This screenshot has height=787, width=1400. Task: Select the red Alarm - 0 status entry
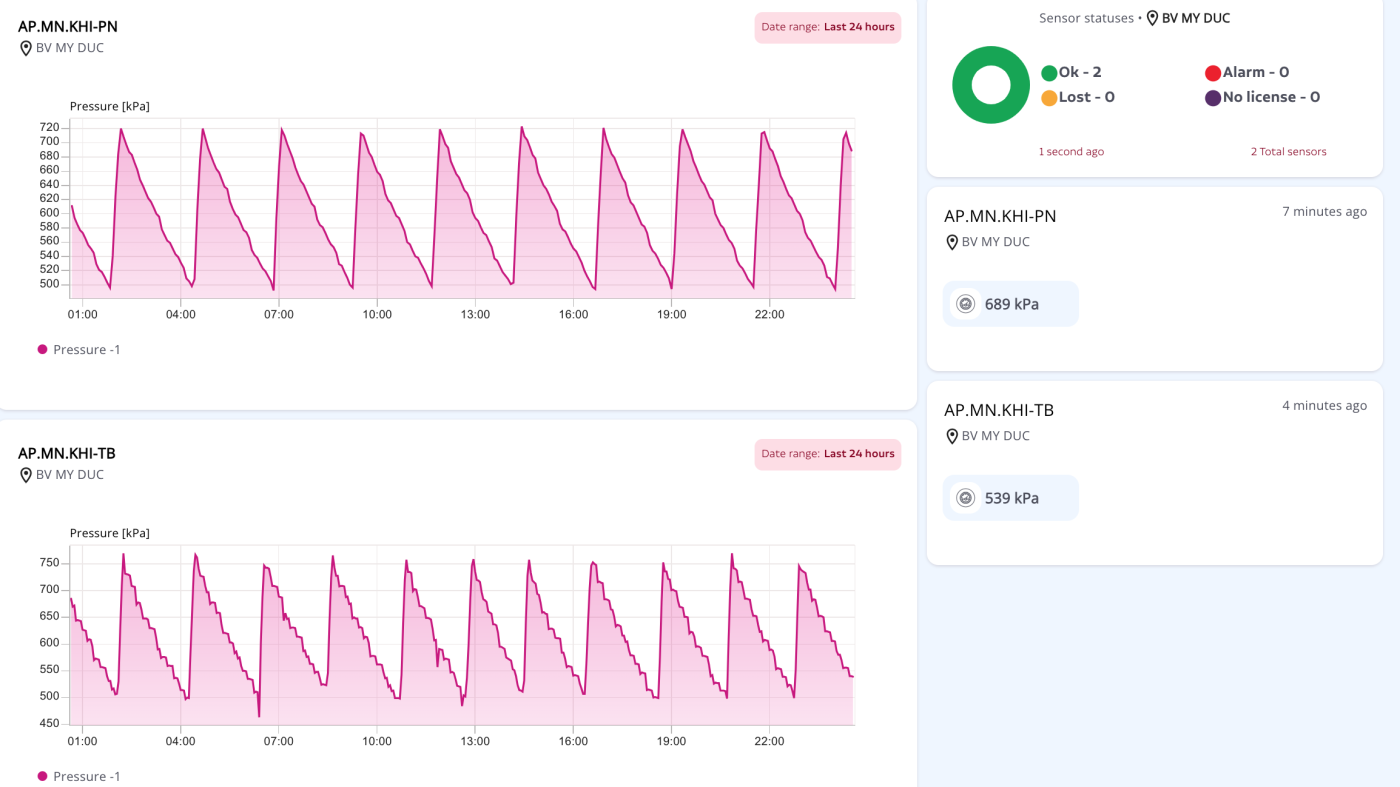tap(1247, 72)
